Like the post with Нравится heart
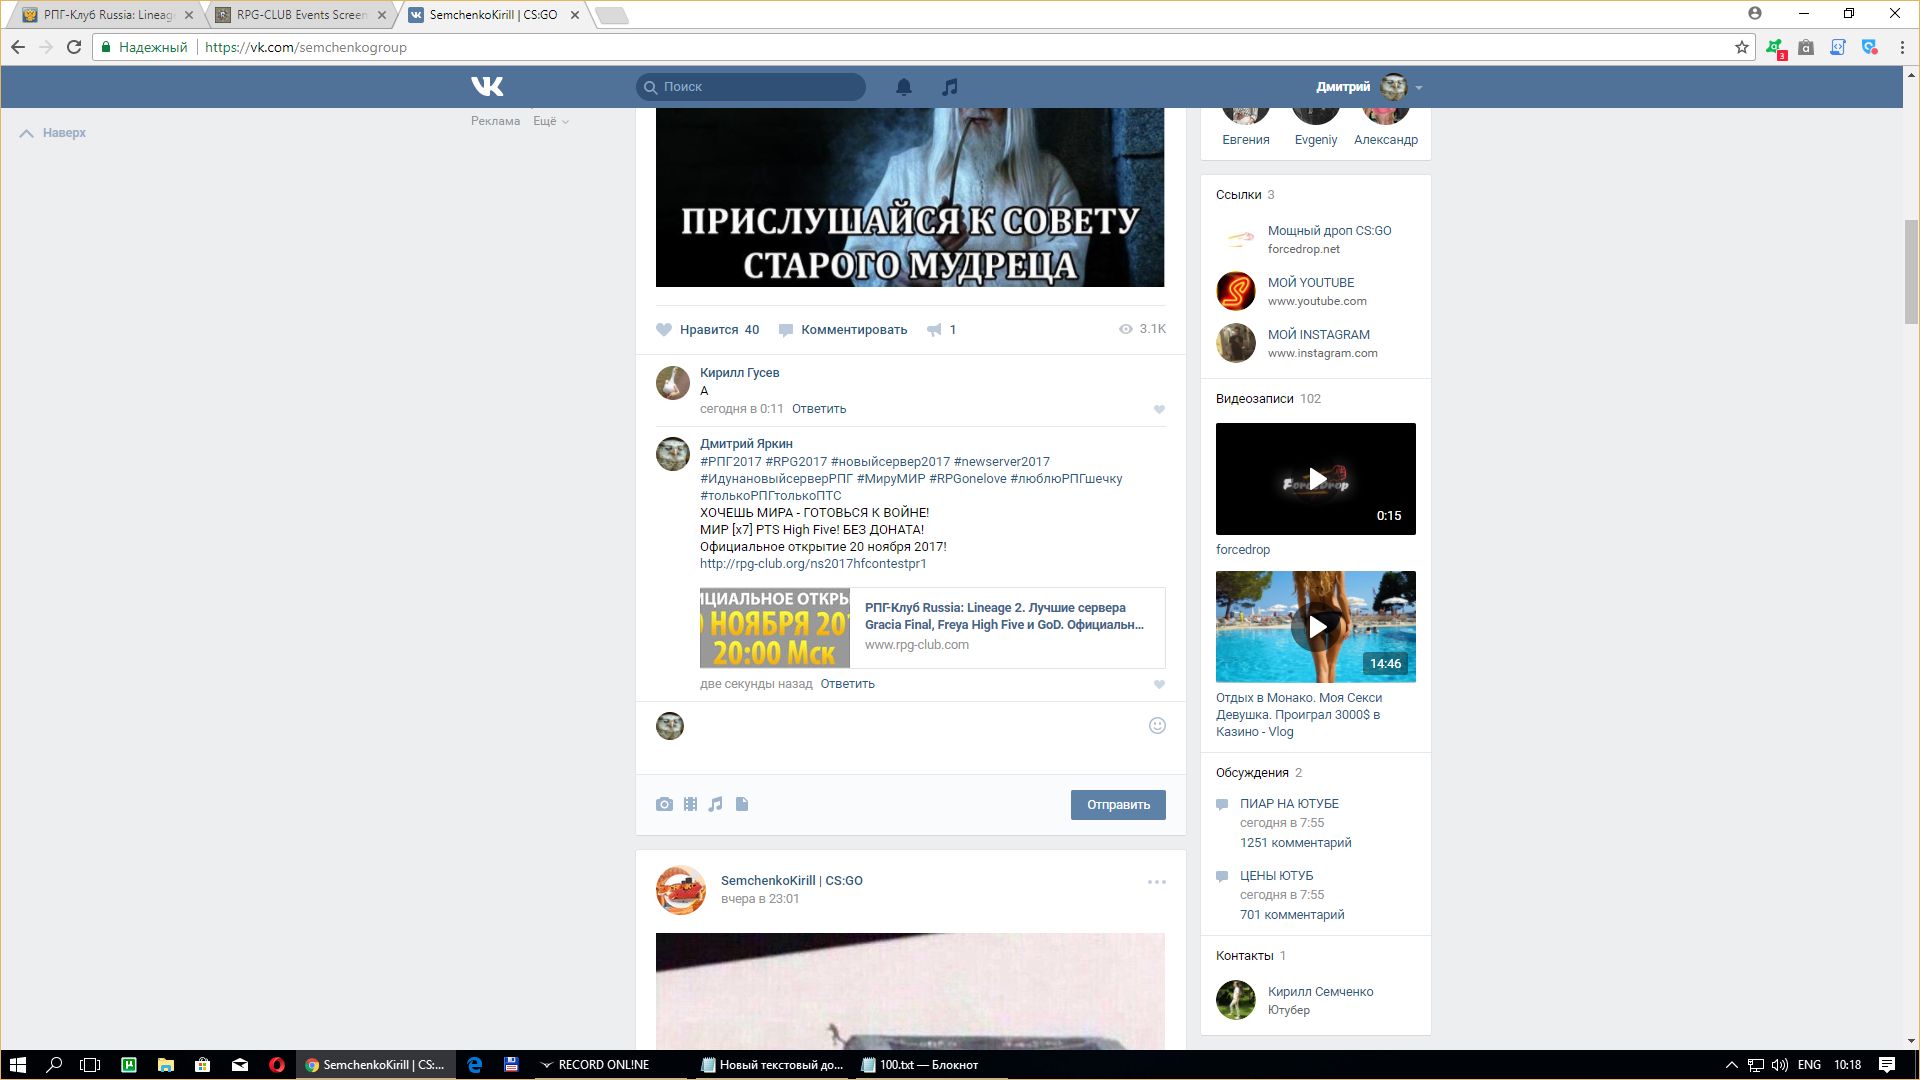The image size is (1920, 1080). (x=665, y=330)
